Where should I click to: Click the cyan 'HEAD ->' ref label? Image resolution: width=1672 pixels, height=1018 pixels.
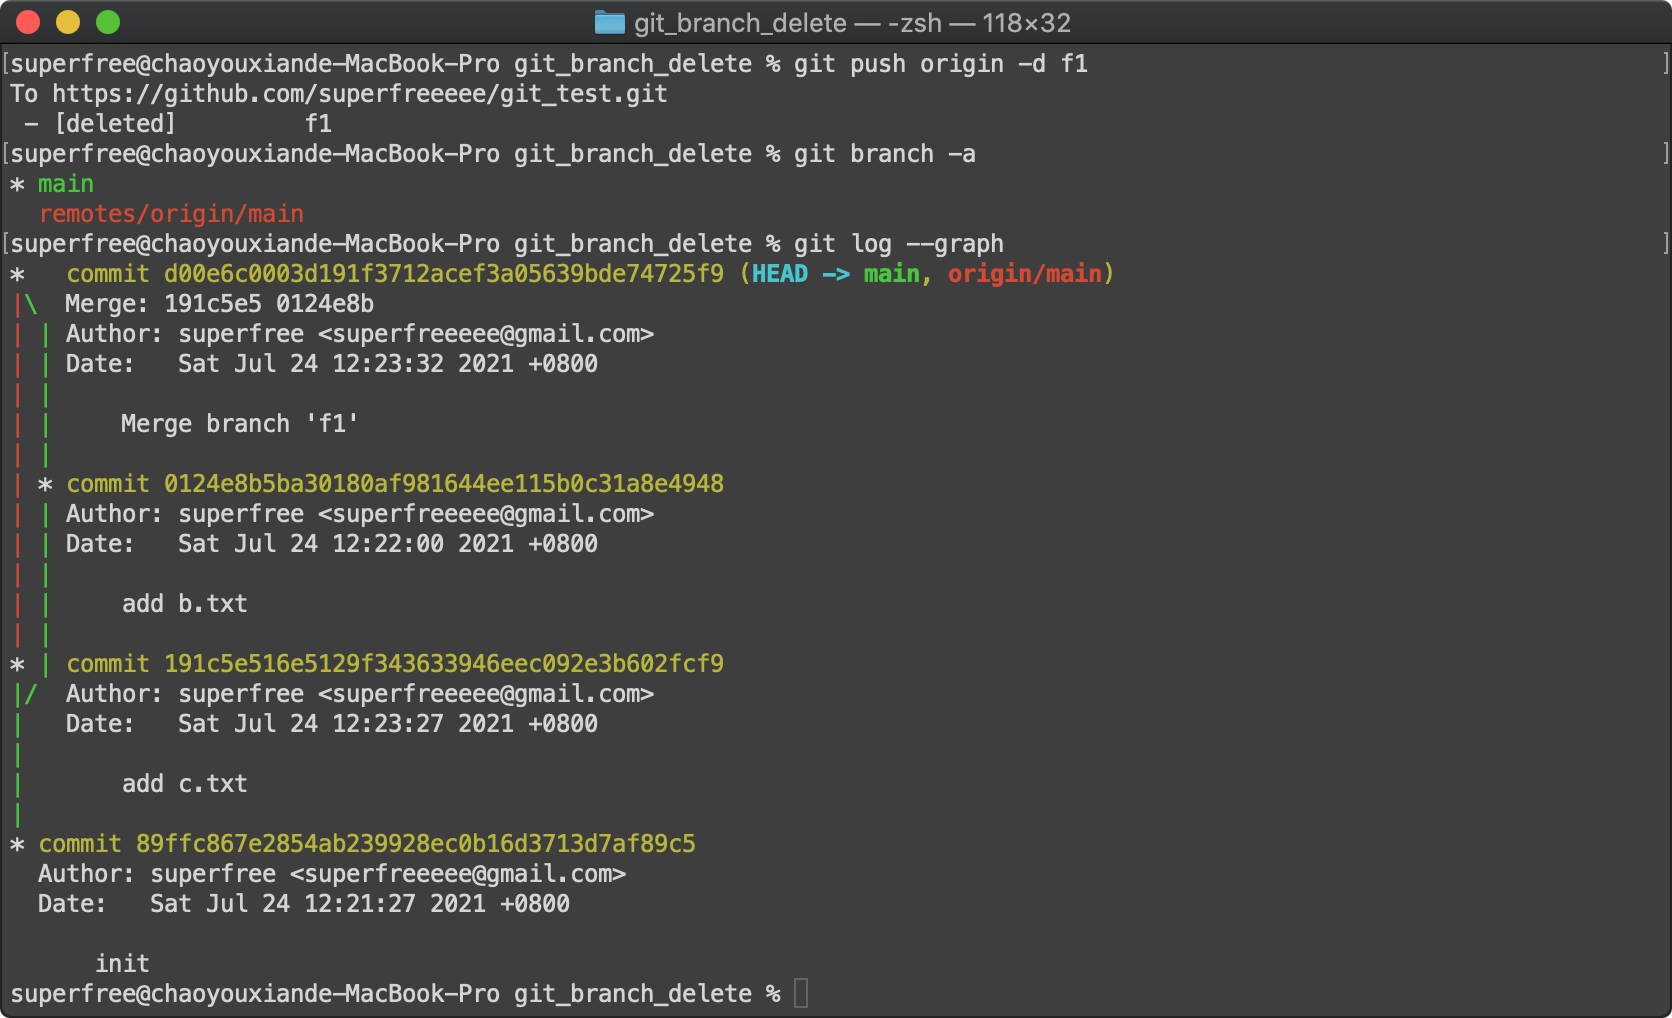801,274
